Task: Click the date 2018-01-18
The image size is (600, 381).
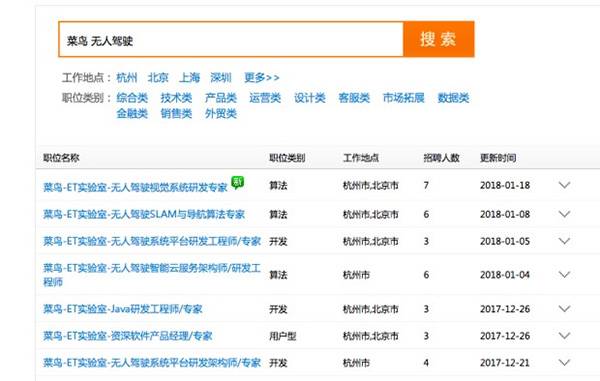Action: click(505, 186)
